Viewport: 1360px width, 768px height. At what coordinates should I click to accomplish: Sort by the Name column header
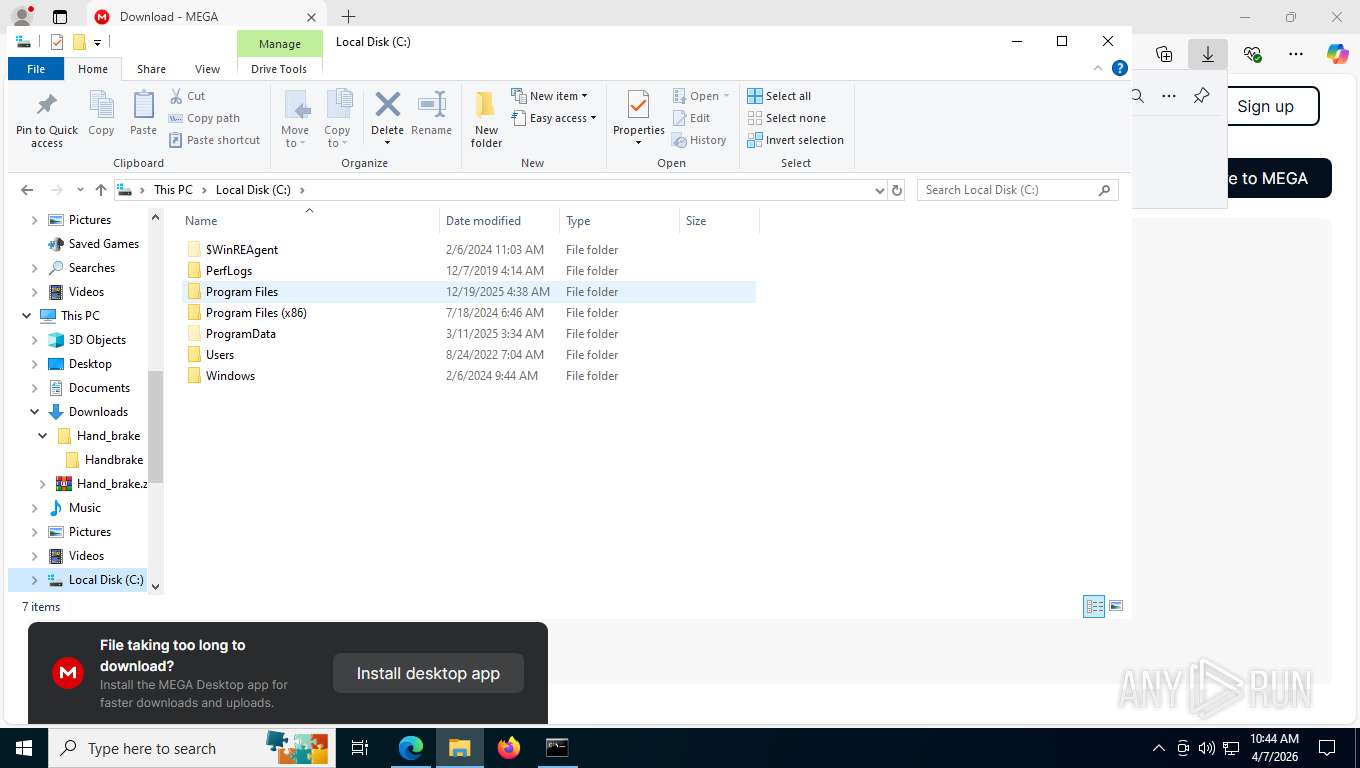(310, 221)
